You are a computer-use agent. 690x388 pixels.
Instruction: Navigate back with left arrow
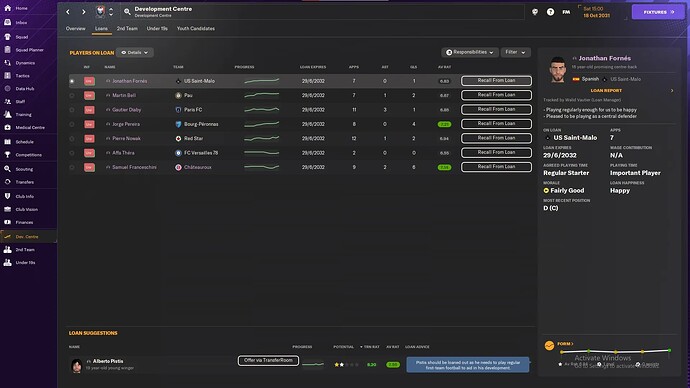68,12
